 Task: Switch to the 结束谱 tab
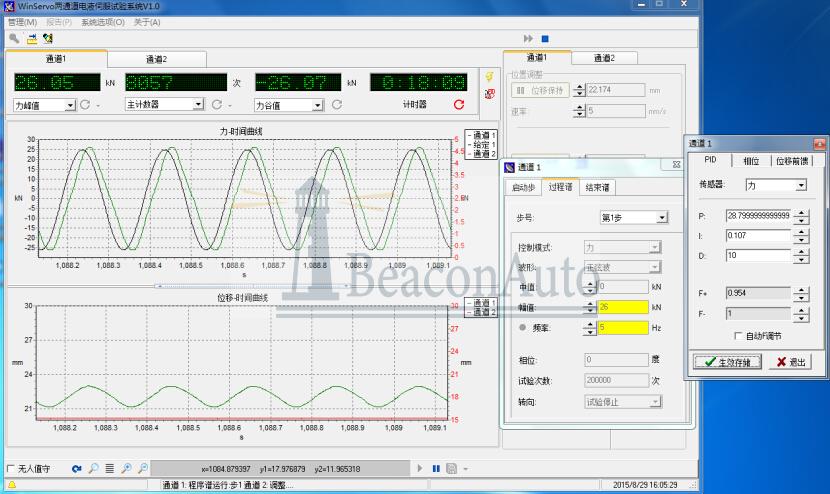coord(599,187)
